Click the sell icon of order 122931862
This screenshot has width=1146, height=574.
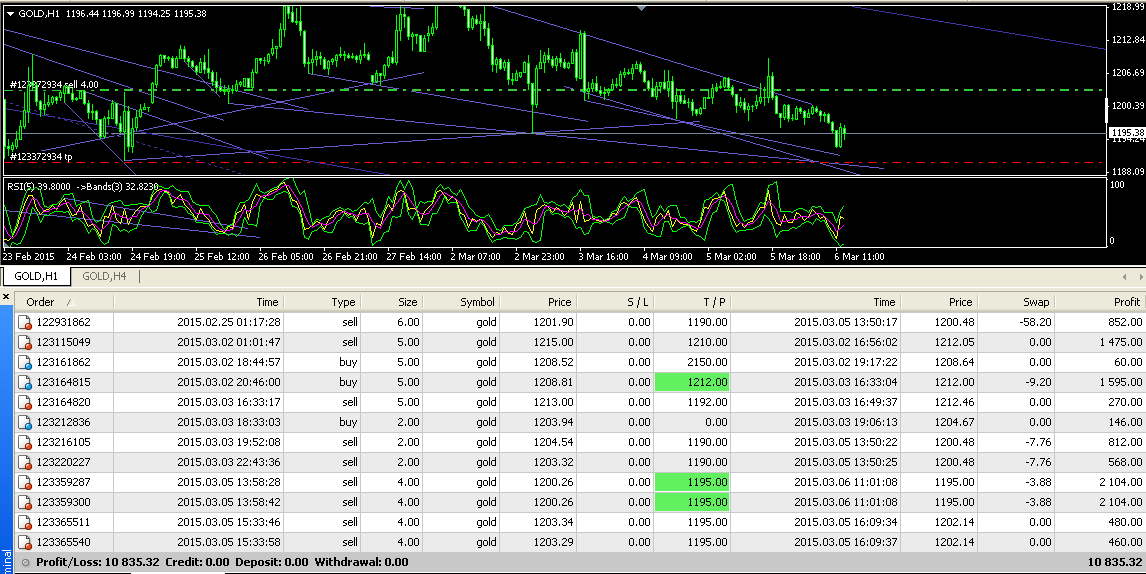point(25,322)
